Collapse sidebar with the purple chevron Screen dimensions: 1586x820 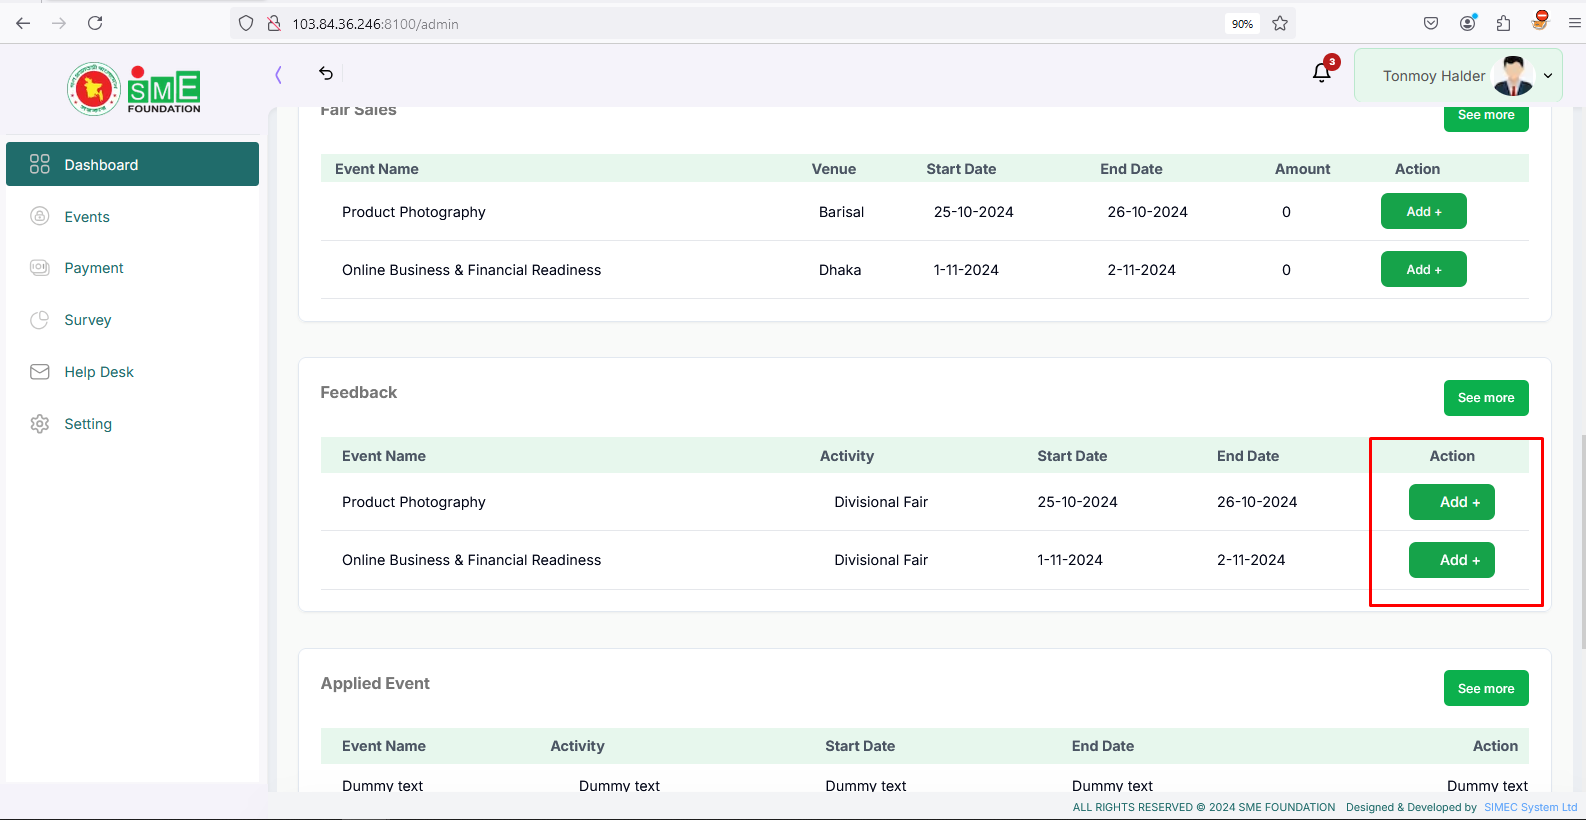pos(278,73)
